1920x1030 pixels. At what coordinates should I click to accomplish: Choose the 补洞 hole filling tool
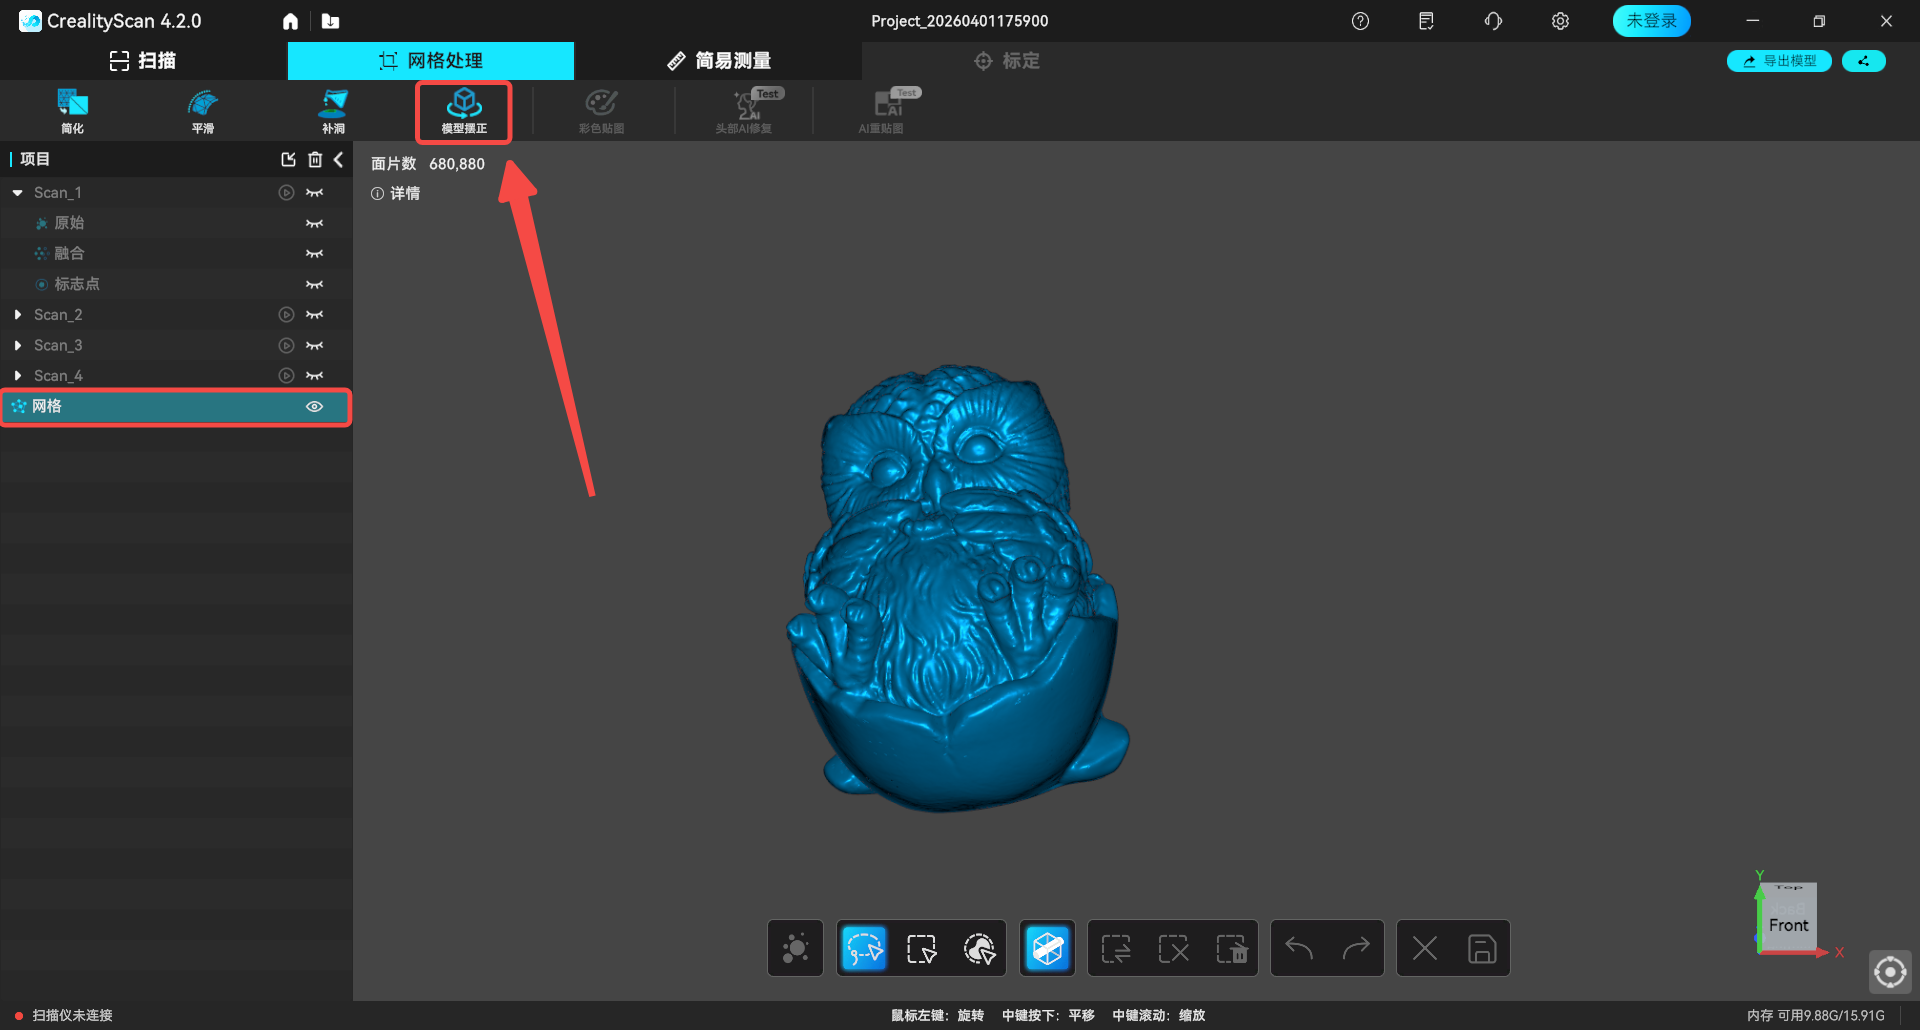(333, 111)
